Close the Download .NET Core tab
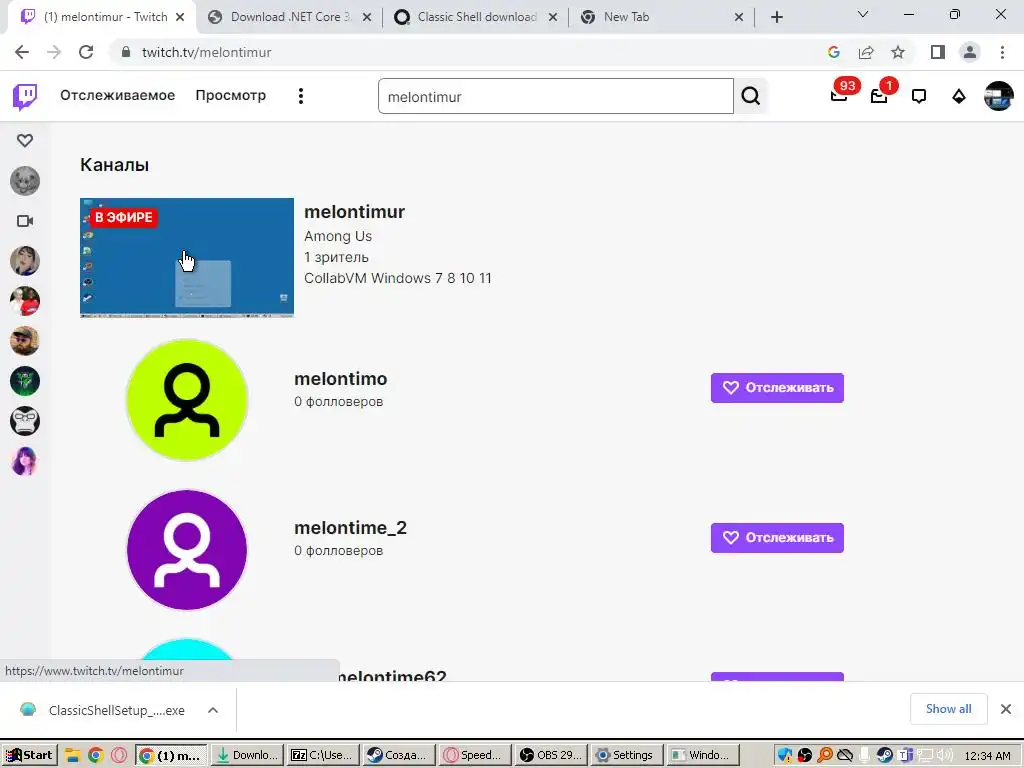The image size is (1024, 768). [367, 17]
